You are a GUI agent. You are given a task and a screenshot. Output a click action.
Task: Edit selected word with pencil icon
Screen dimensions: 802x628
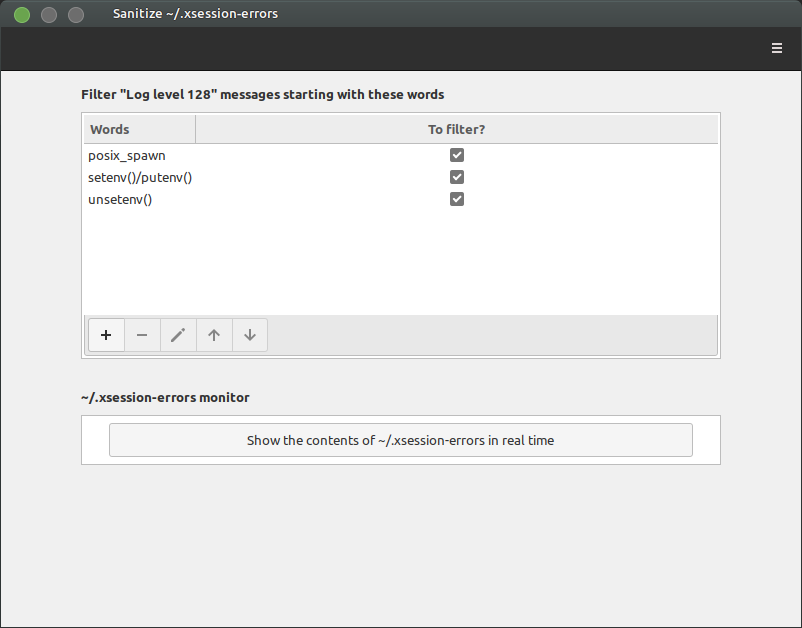tap(178, 335)
